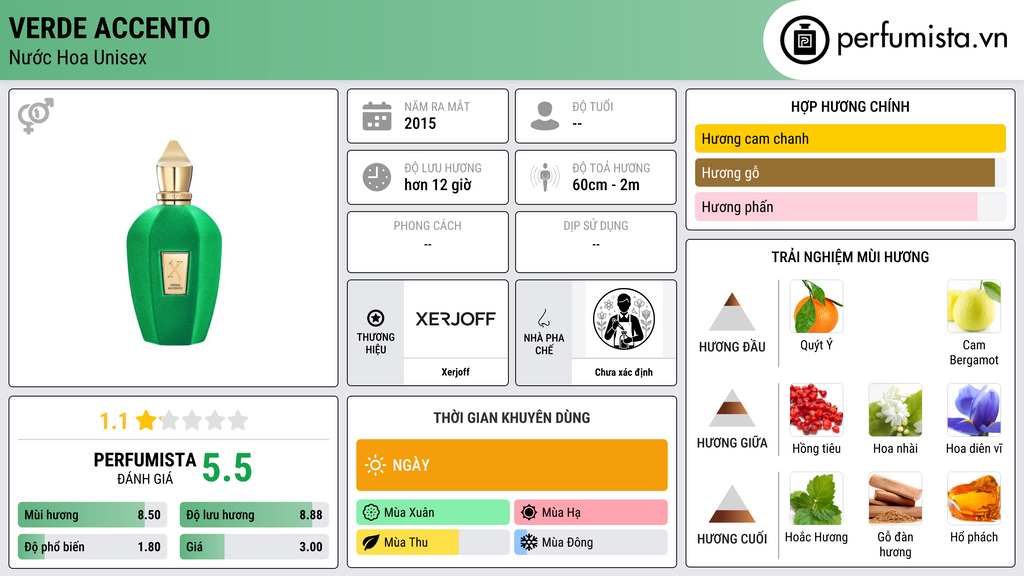1024x576 pixels.
Task: Click the Hương giữa pyramid icon
Action: 732,408
